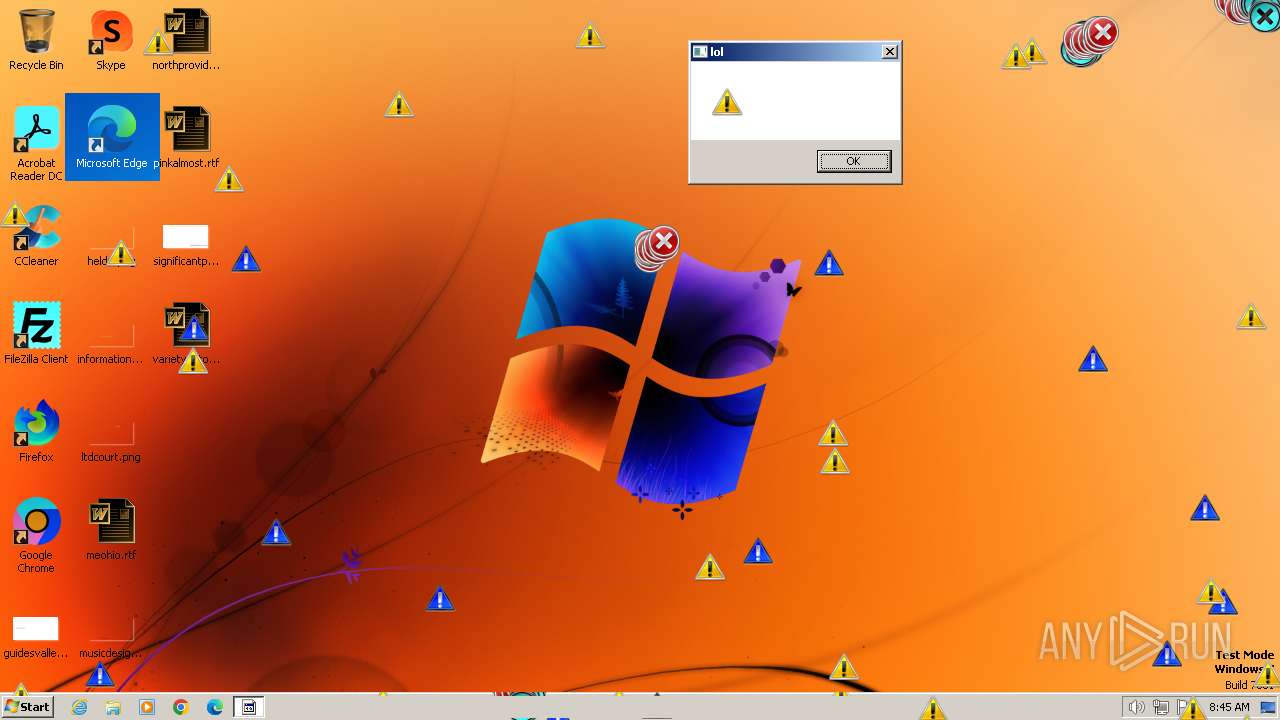This screenshot has height=720, width=1280.
Task: Click the Show desktop button
Action: pyautogui.click(x=1269, y=707)
